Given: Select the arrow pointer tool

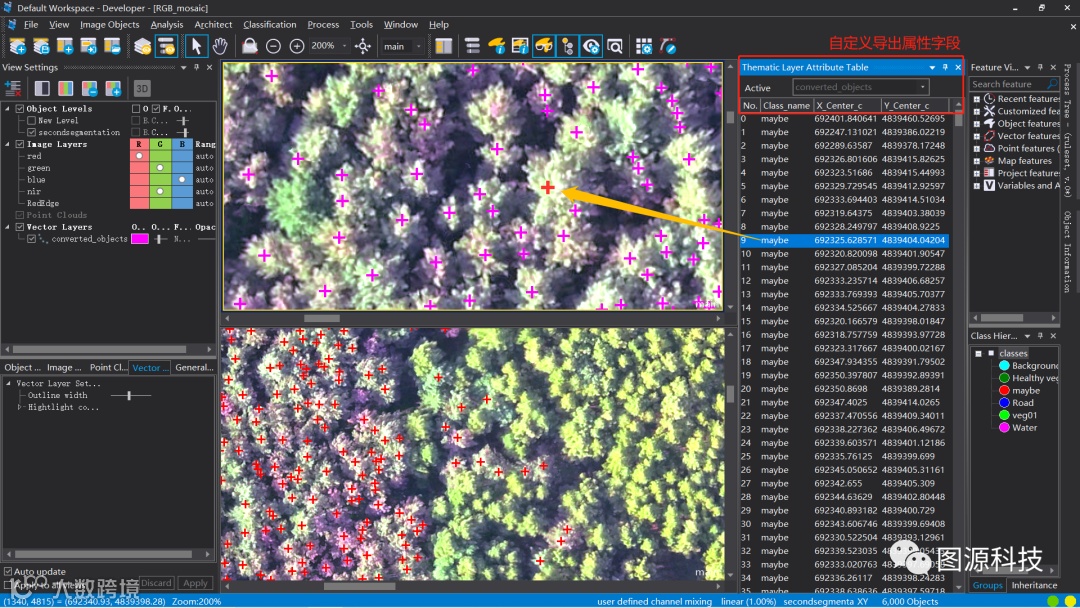Looking at the screenshot, I should tap(195, 46).
